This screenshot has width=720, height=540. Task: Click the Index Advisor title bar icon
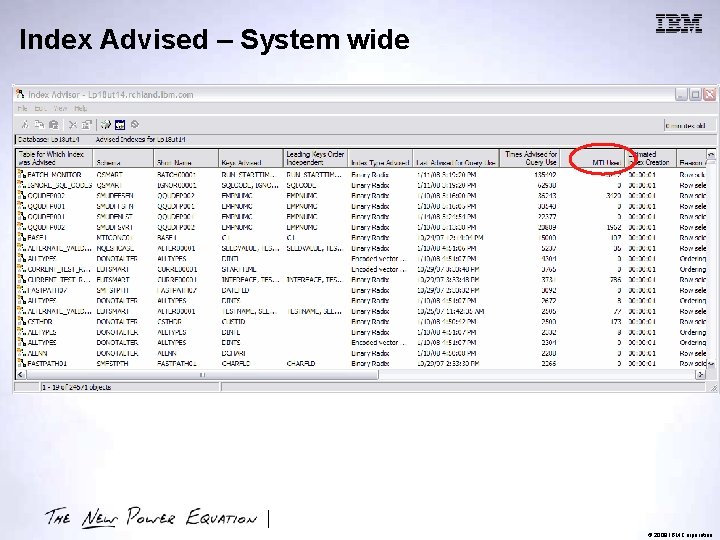(20, 94)
